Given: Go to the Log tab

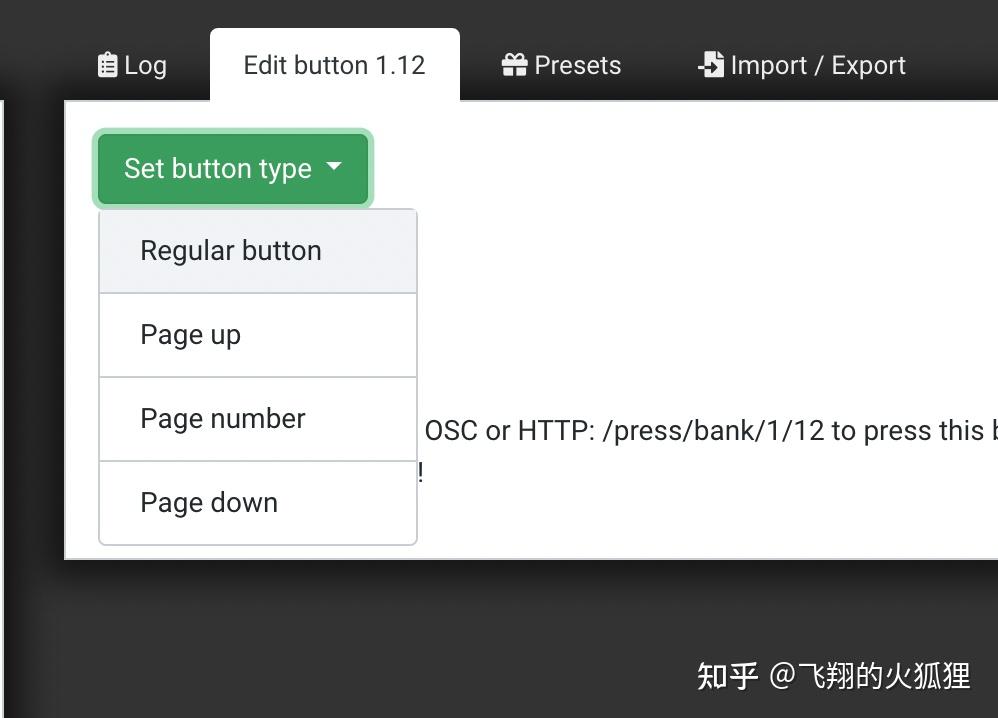Looking at the screenshot, I should (x=131, y=64).
